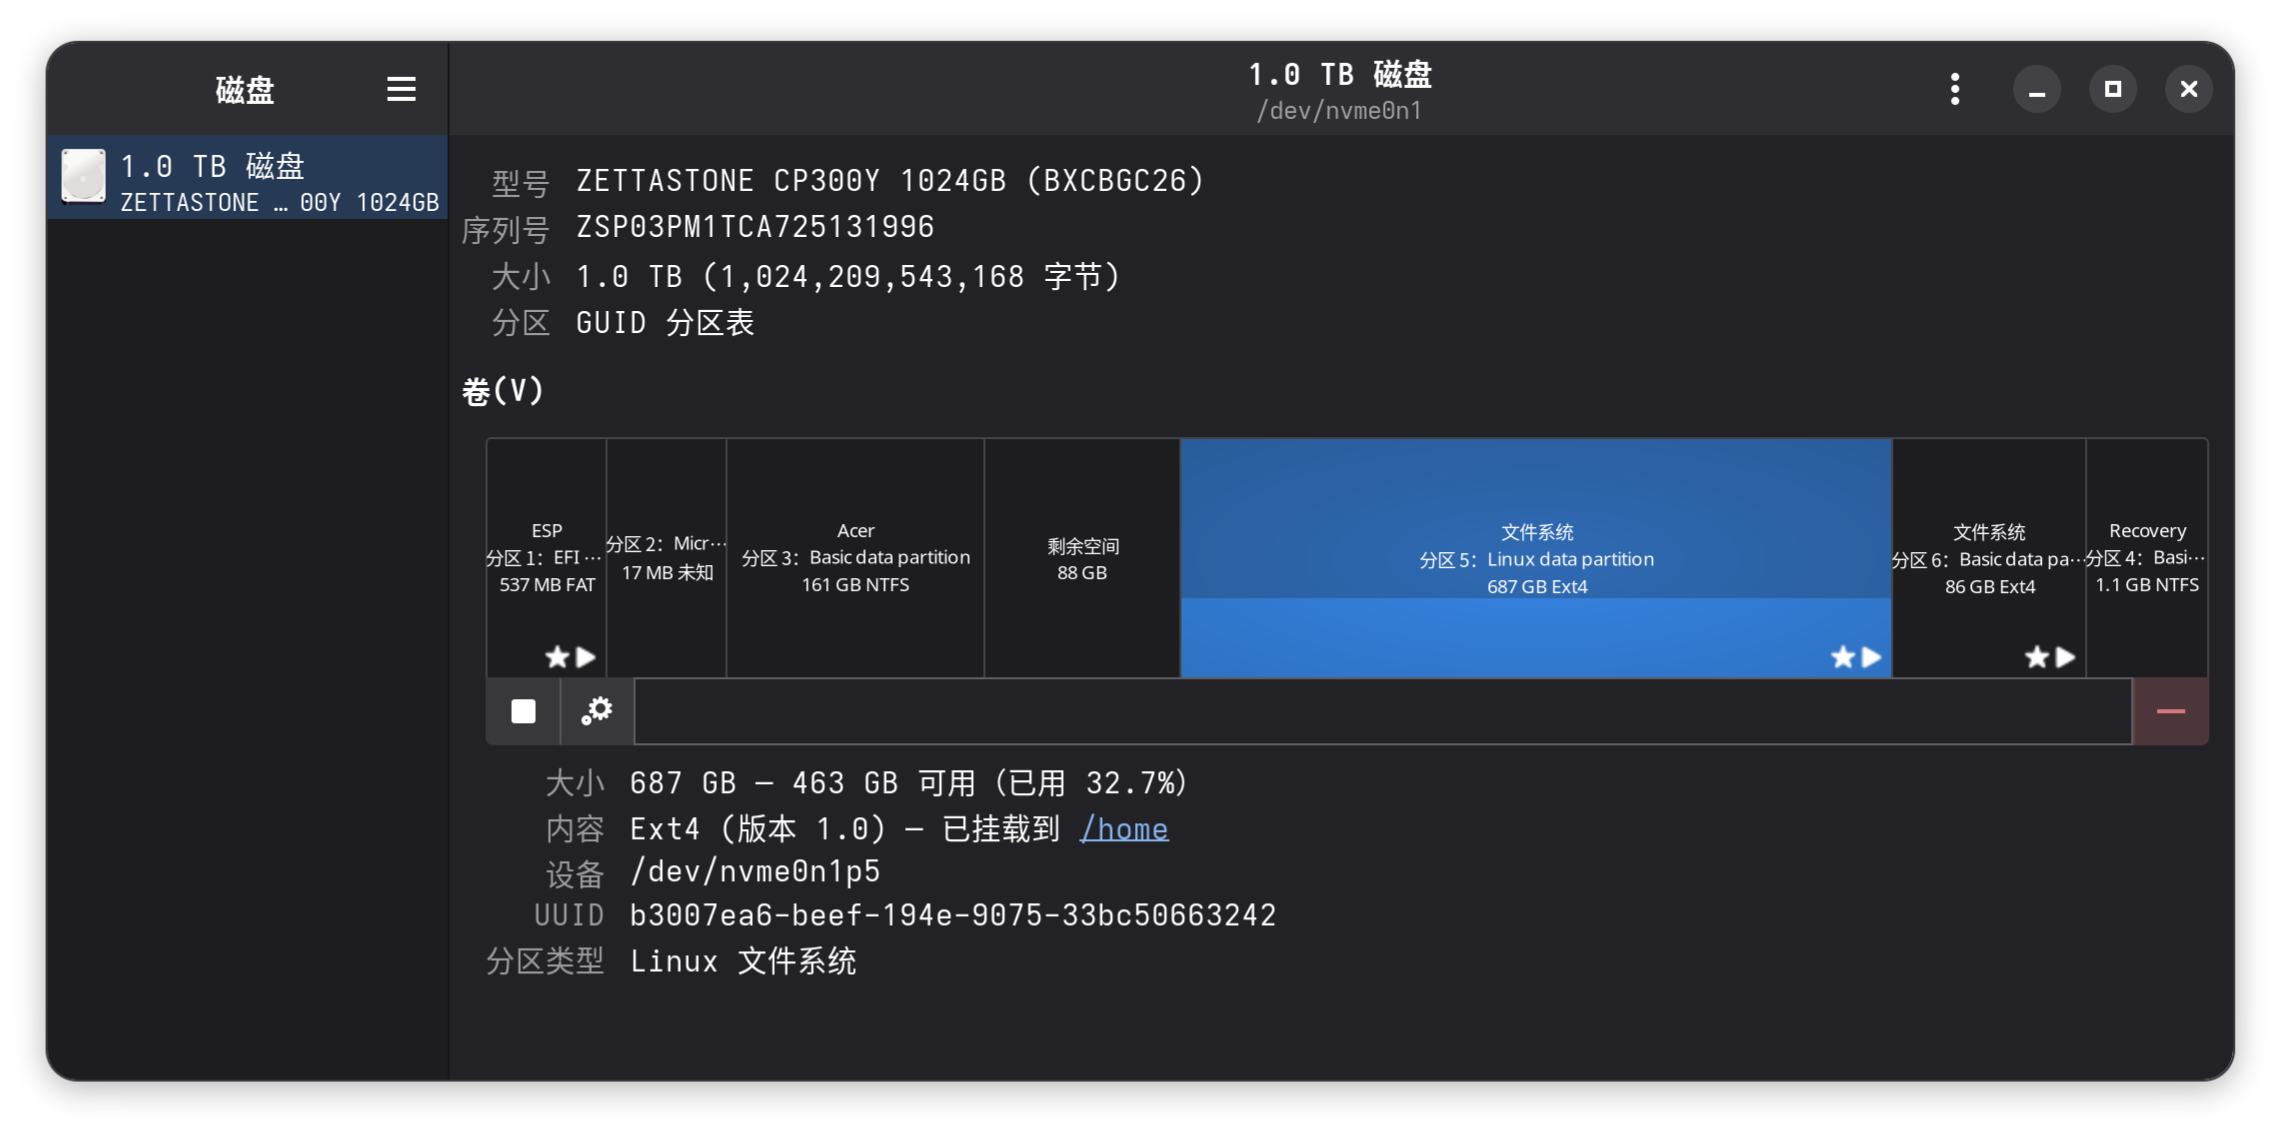The height and width of the screenshot is (1132, 2282).
Task: Click the play arrow on the ESP partition
Action: pyautogui.click(x=586, y=657)
